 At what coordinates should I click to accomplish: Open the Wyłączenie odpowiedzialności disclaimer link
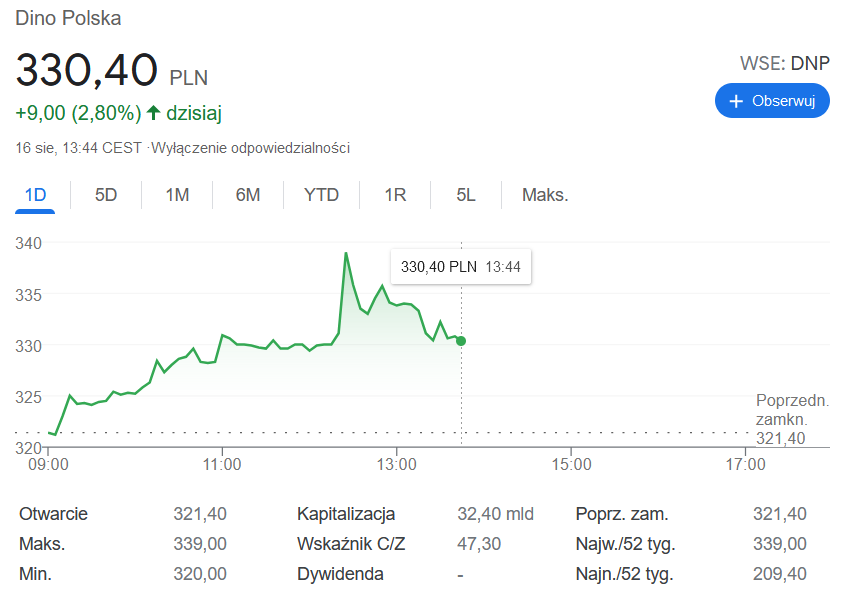250,148
